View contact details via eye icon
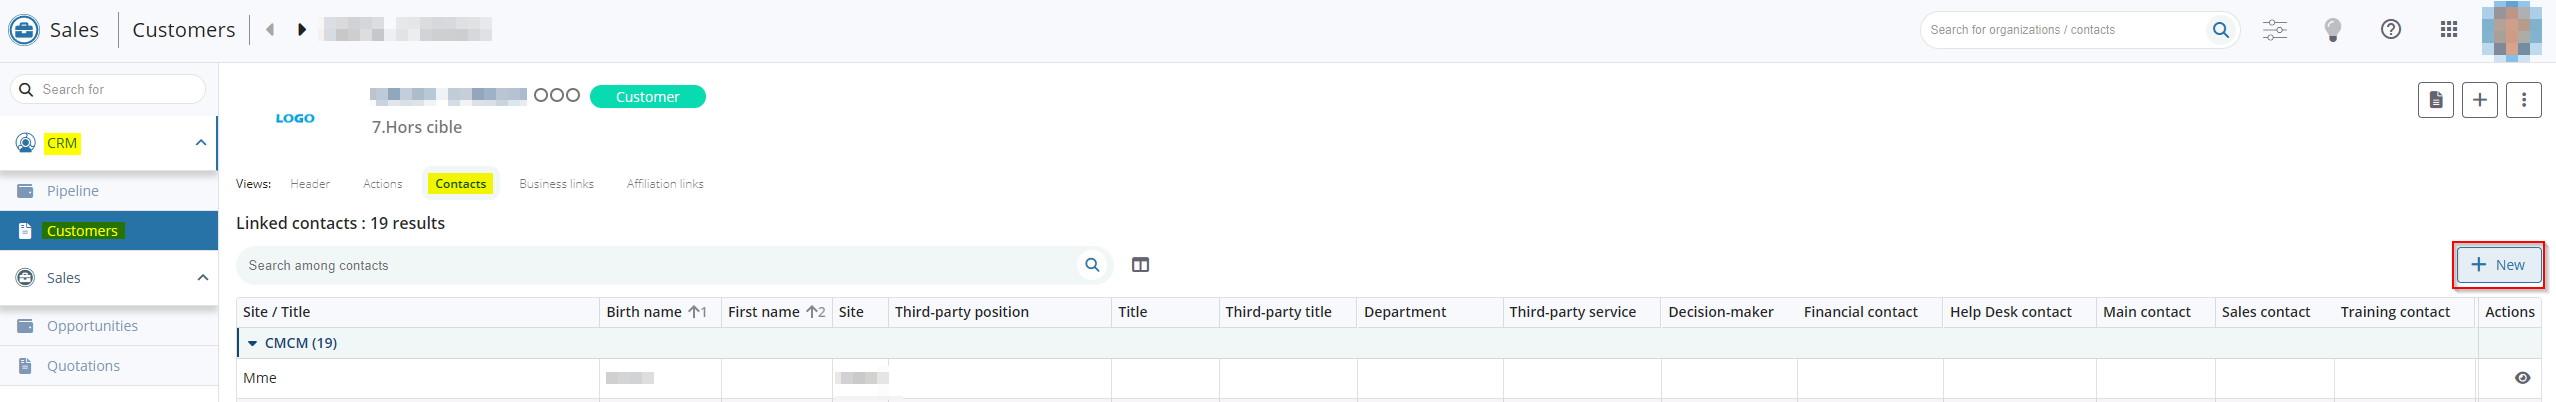 click(2523, 378)
